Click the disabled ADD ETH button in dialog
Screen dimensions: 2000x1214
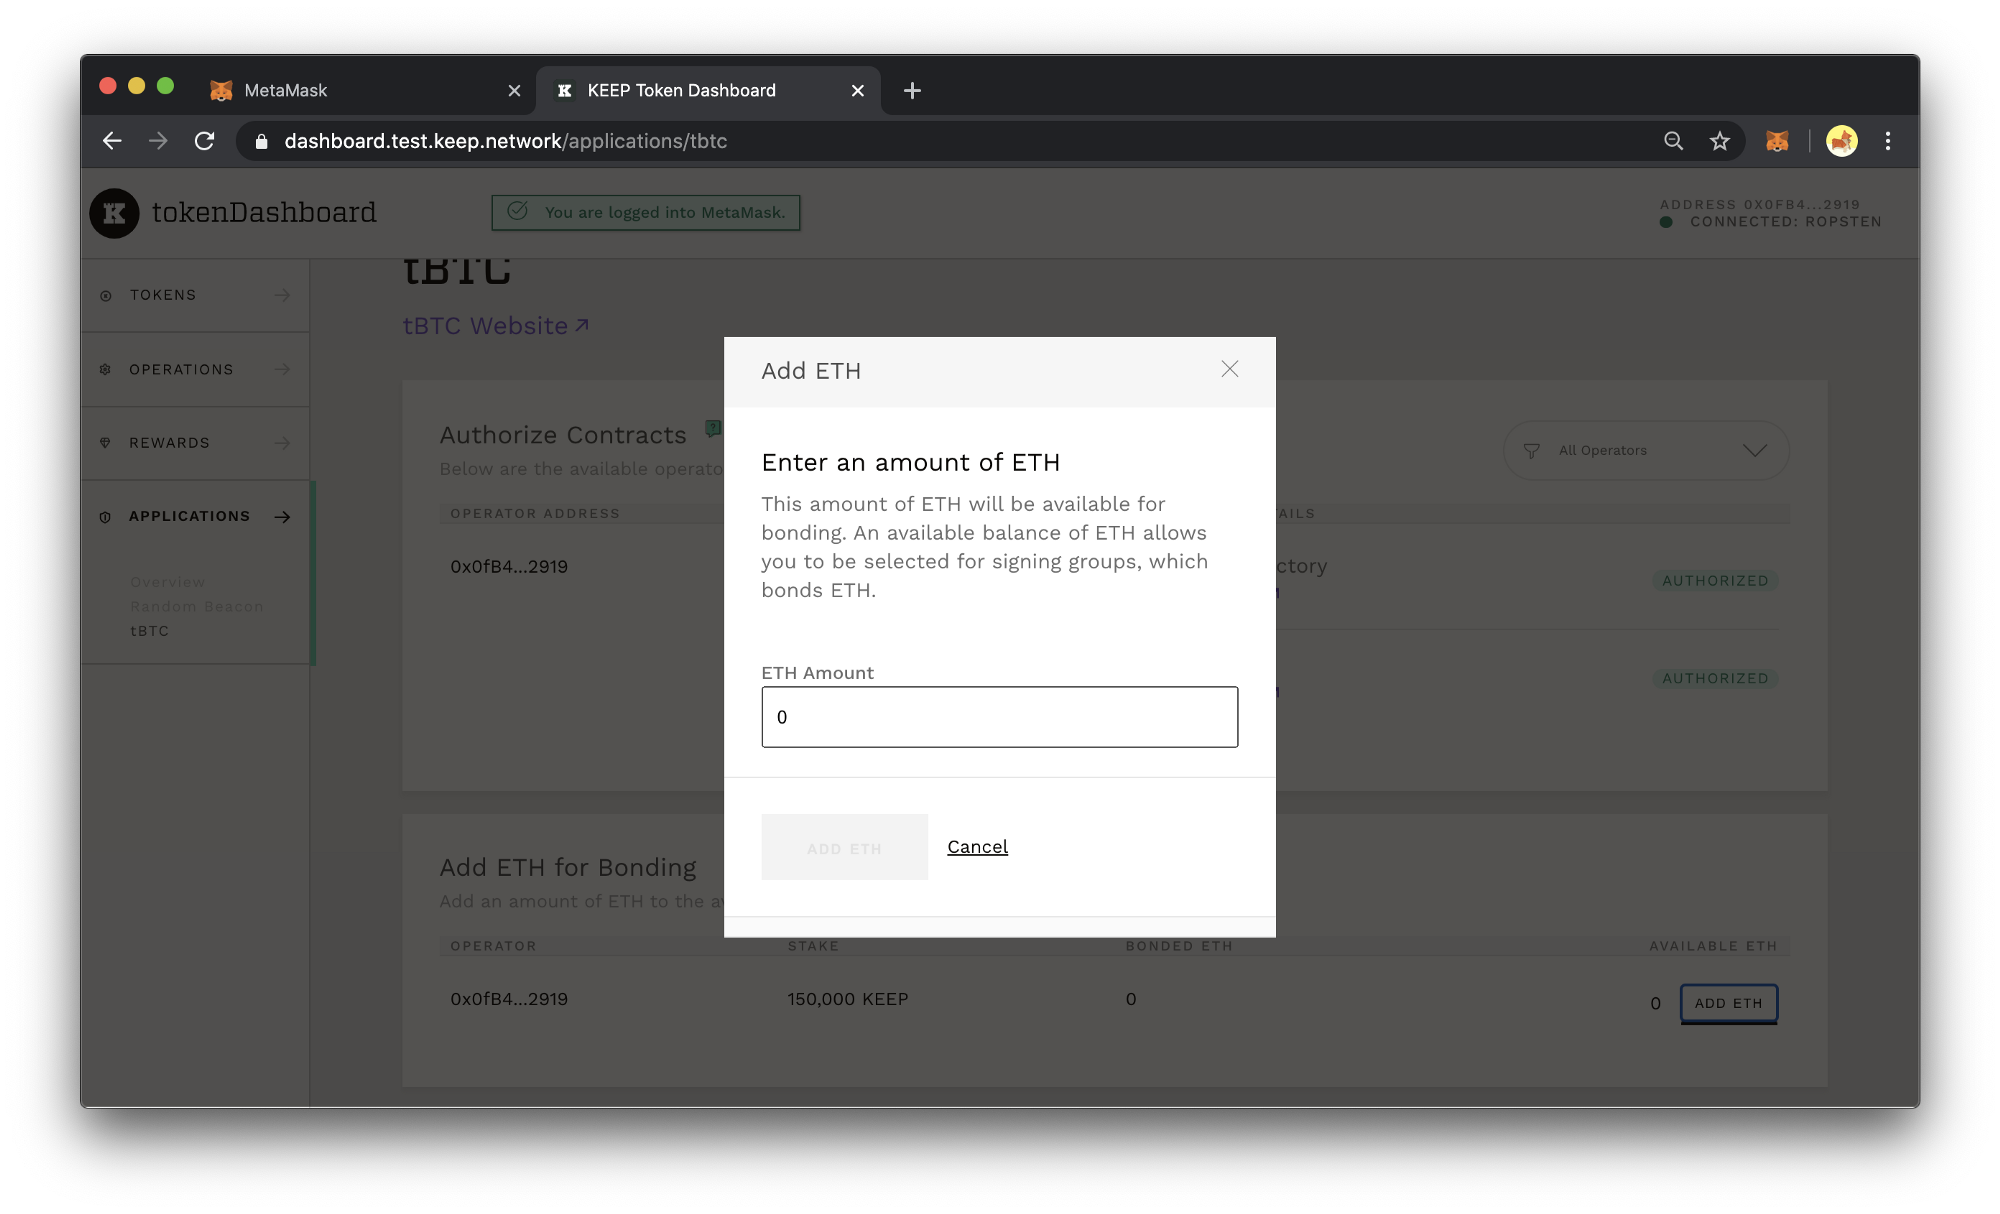point(844,847)
